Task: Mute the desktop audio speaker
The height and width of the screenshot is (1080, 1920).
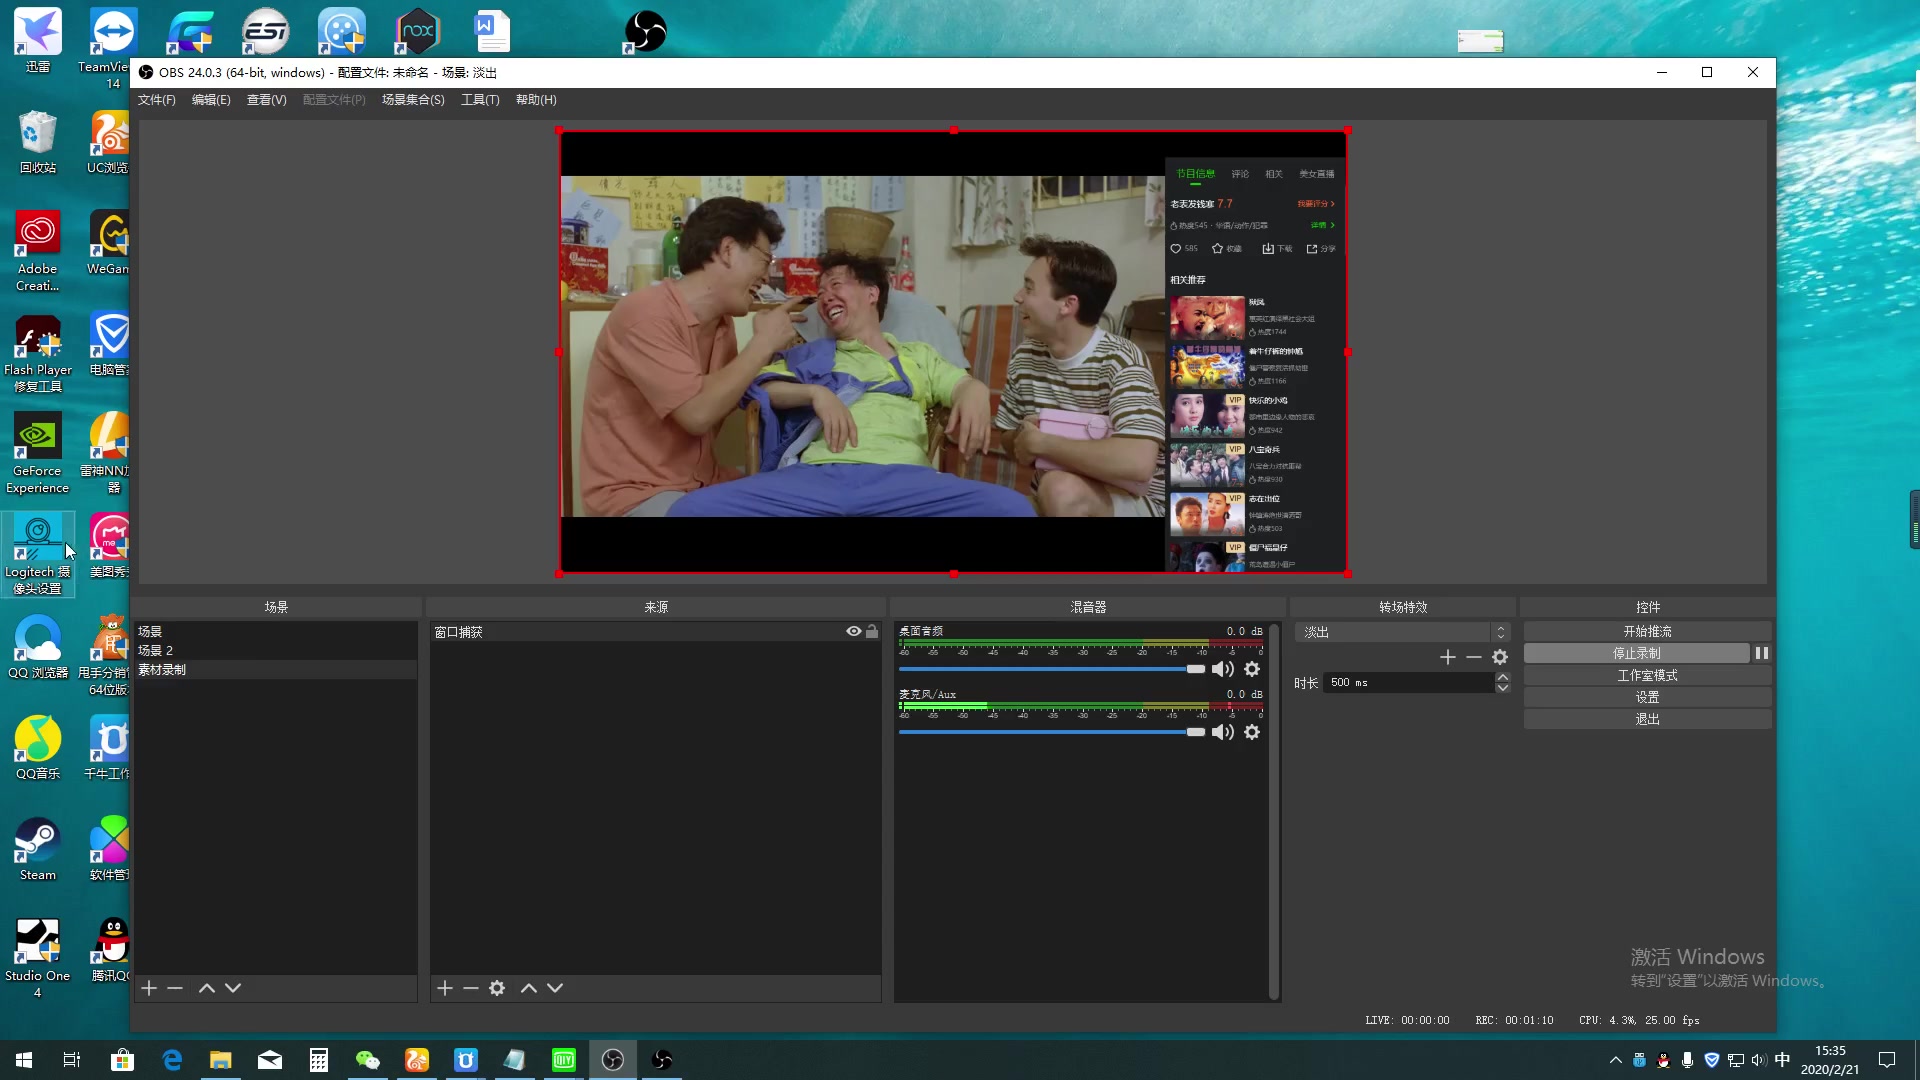Action: [1222, 669]
